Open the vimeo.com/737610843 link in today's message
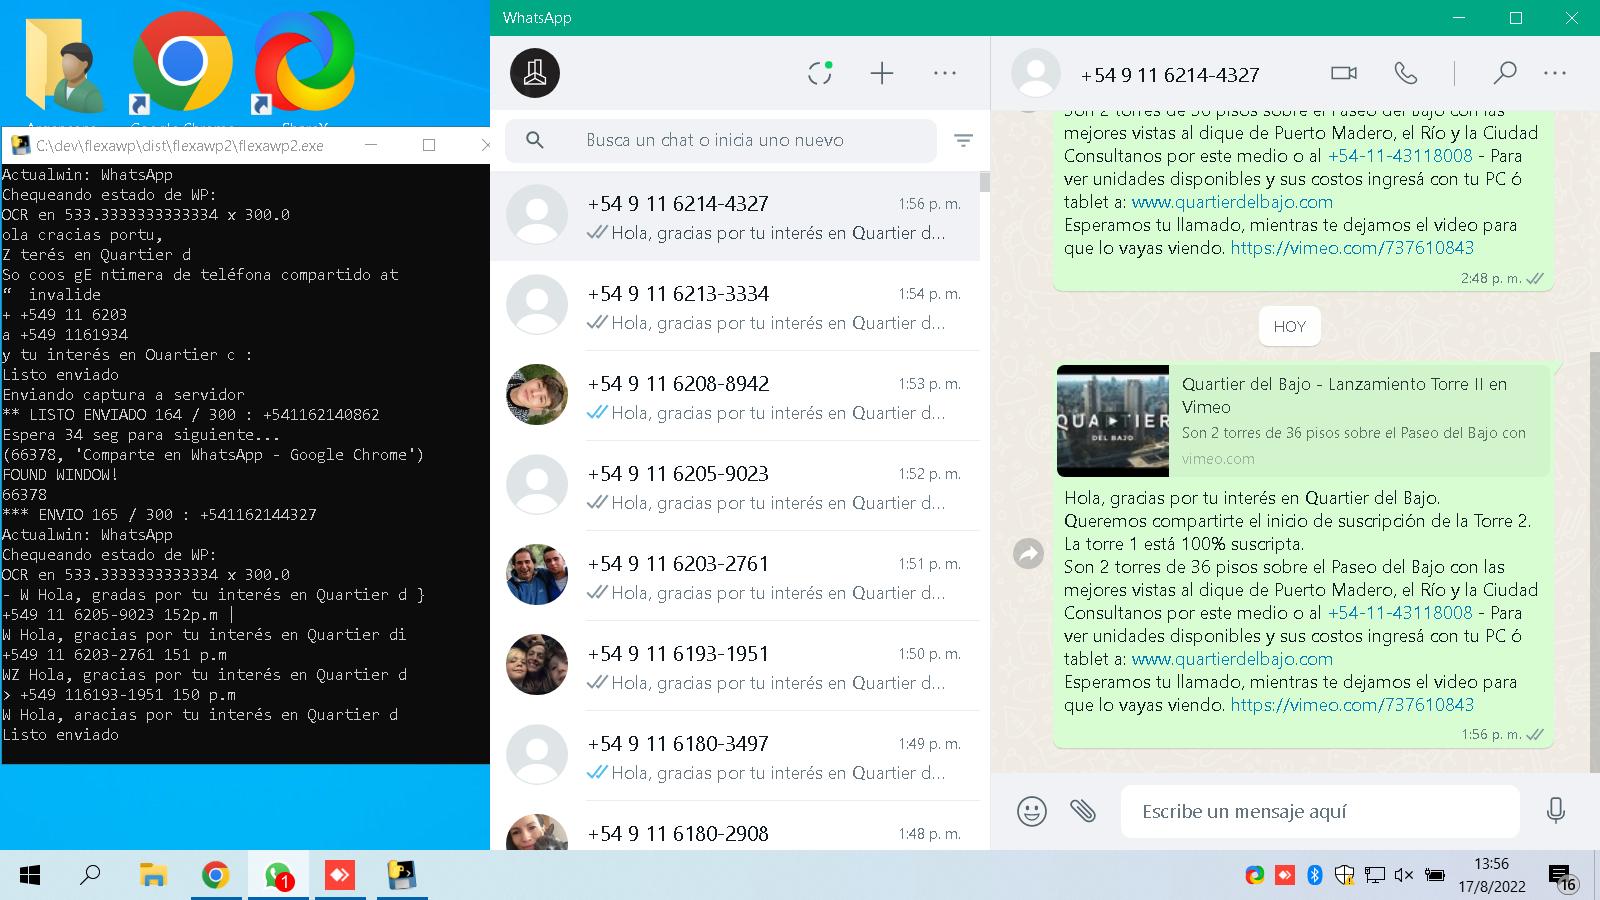The image size is (1600, 900). pos(1352,705)
